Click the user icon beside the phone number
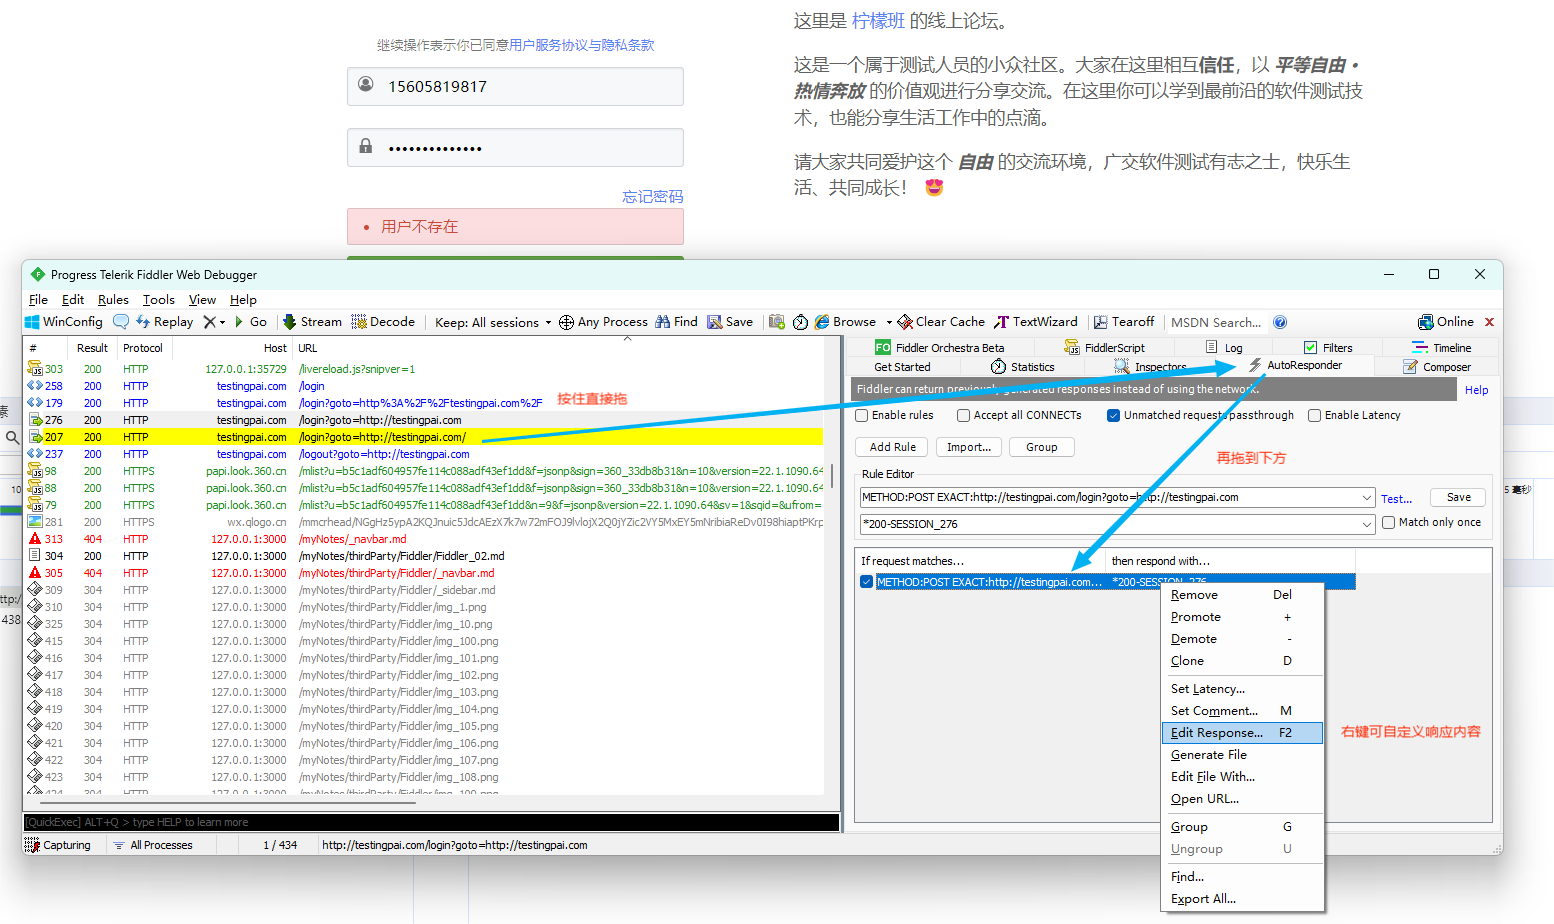This screenshot has height=924, width=1554. pos(366,84)
